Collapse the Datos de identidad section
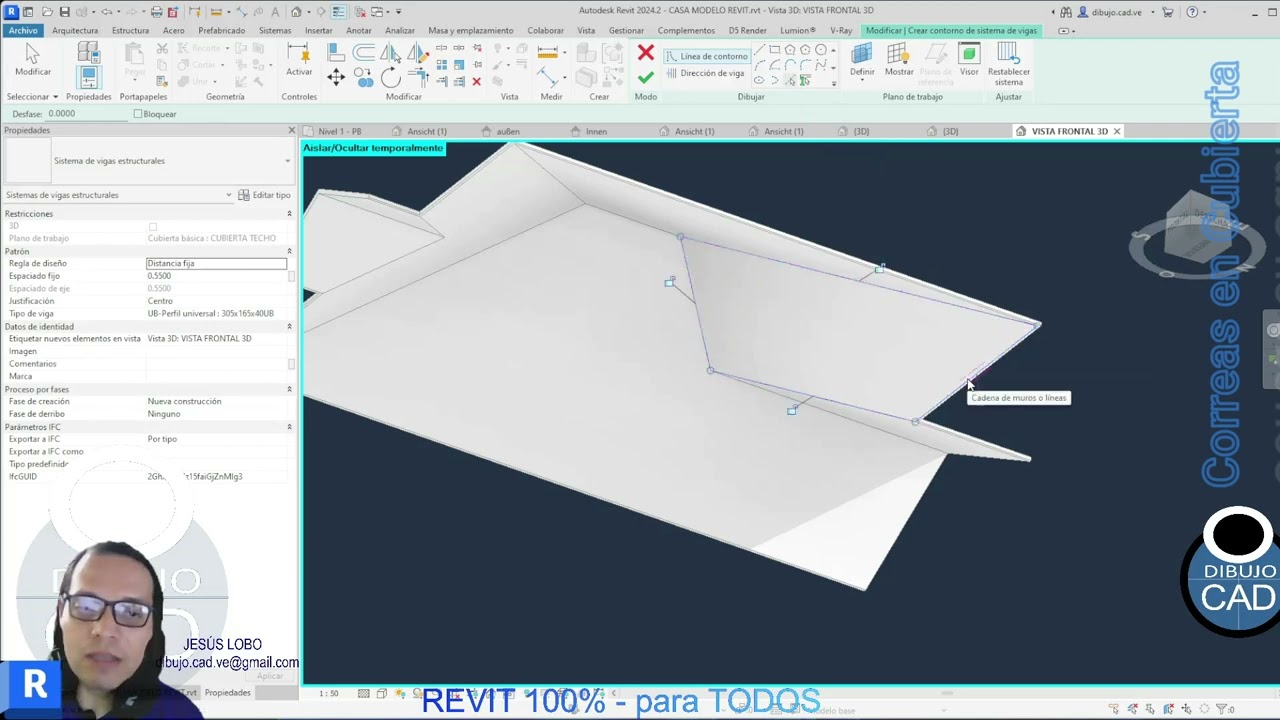1280x720 pixels. point(289,327)
